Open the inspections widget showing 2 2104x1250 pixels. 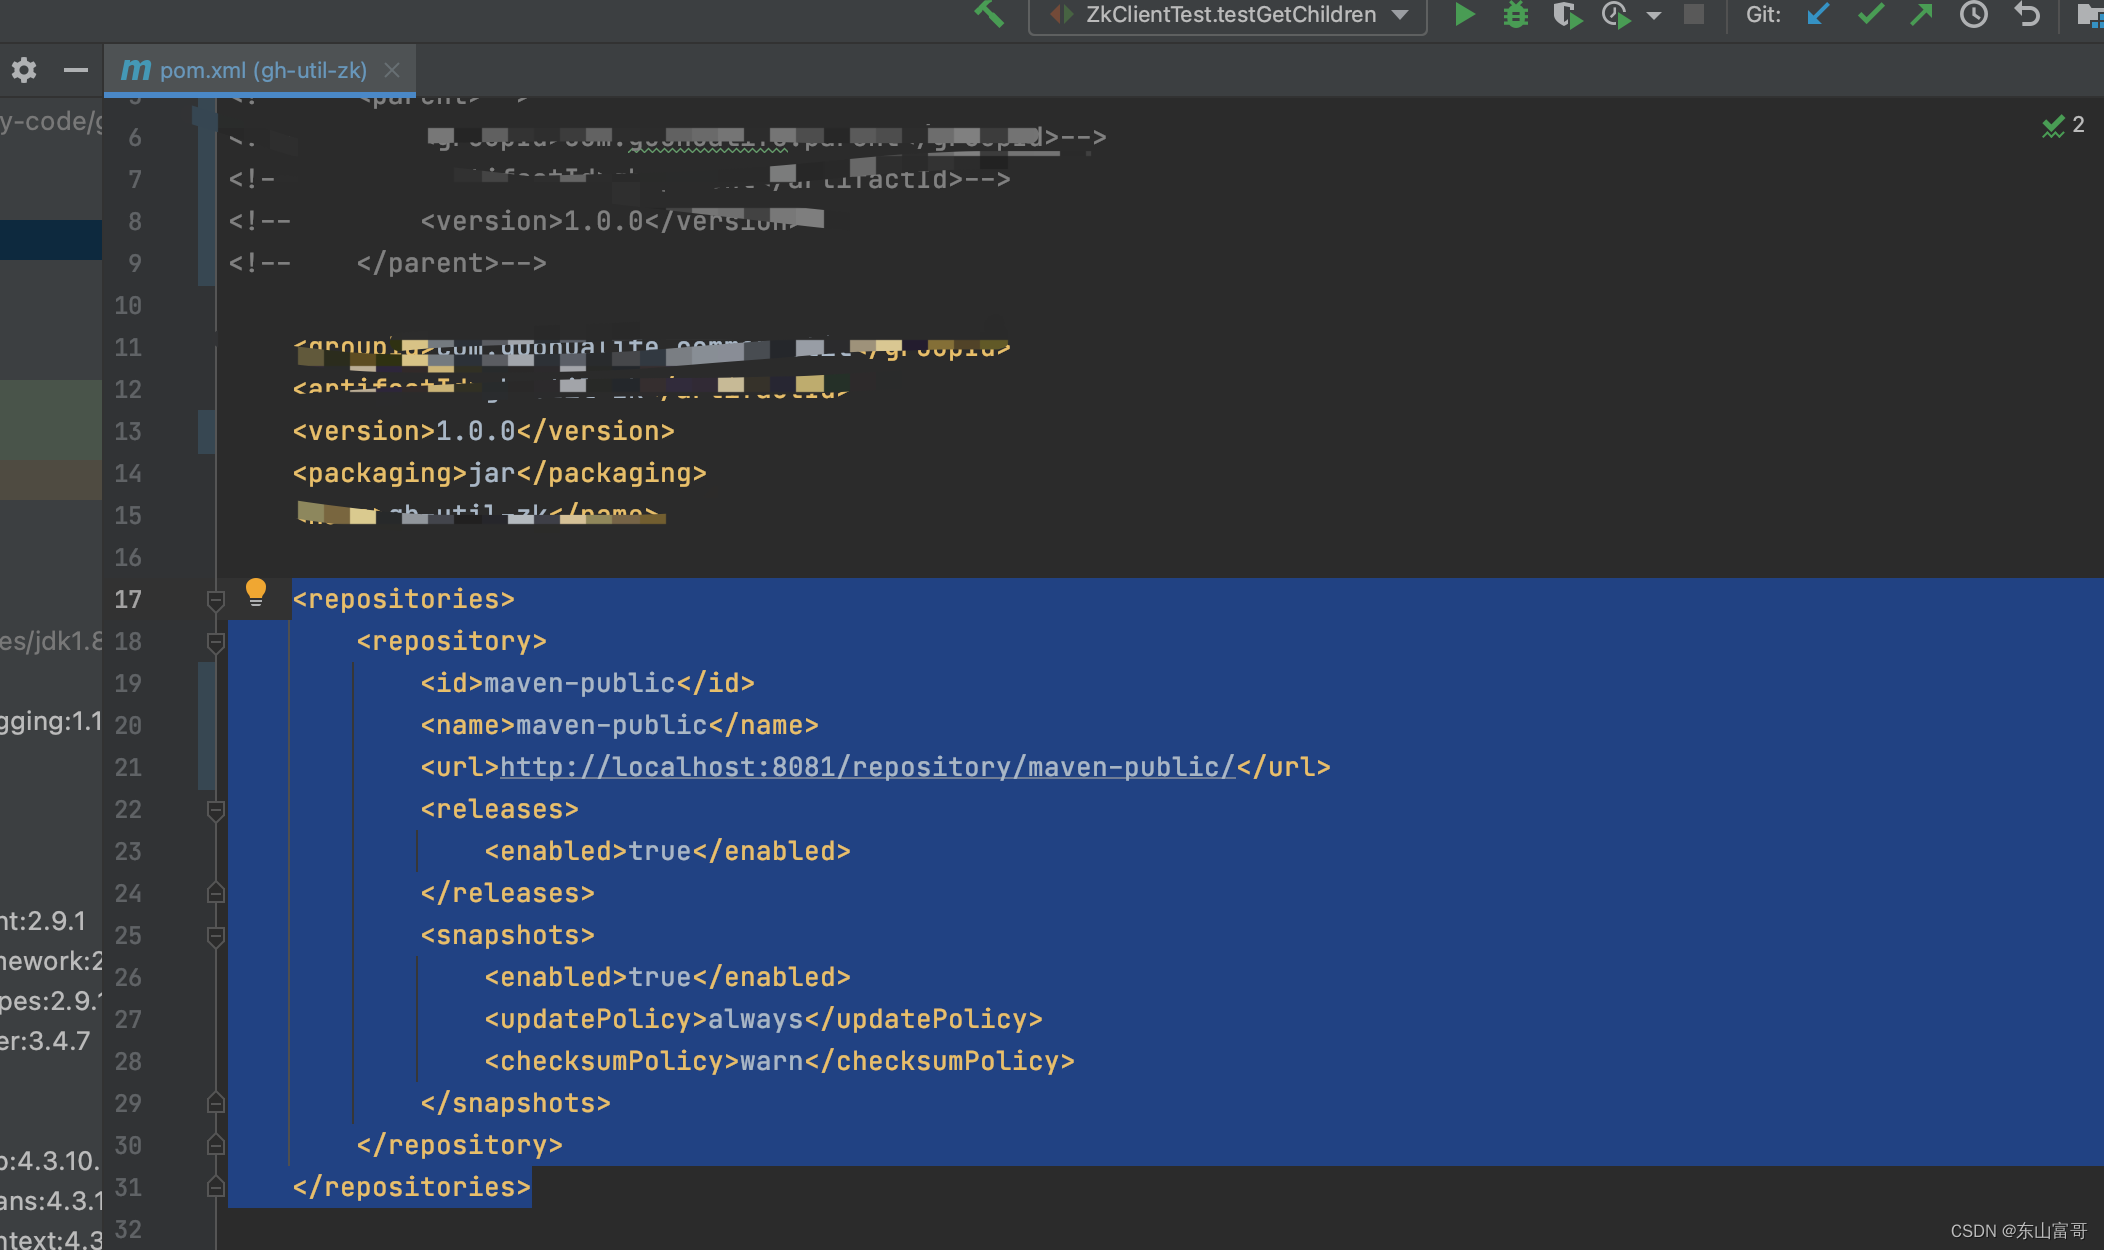pyautogui.click(x=2063, y=125)
